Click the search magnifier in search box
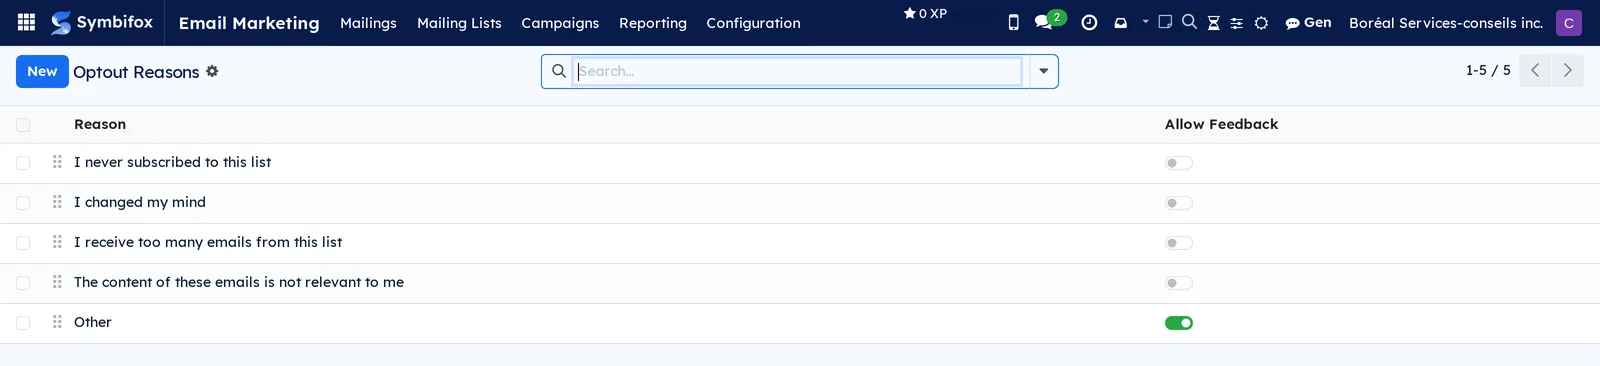 559,71
